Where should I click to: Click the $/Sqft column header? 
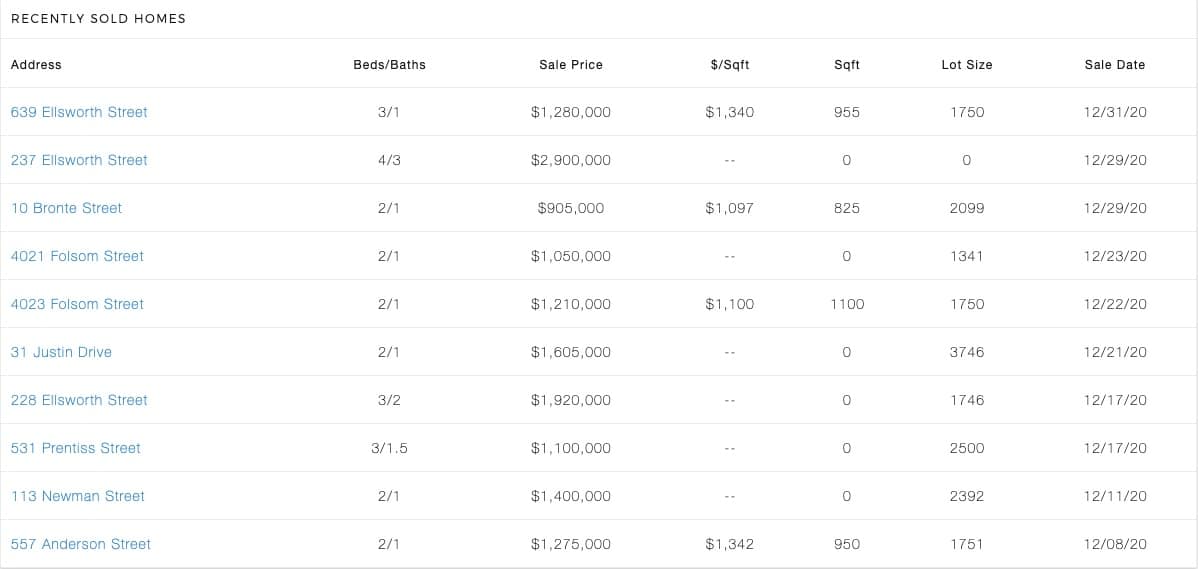coord(730,65)
